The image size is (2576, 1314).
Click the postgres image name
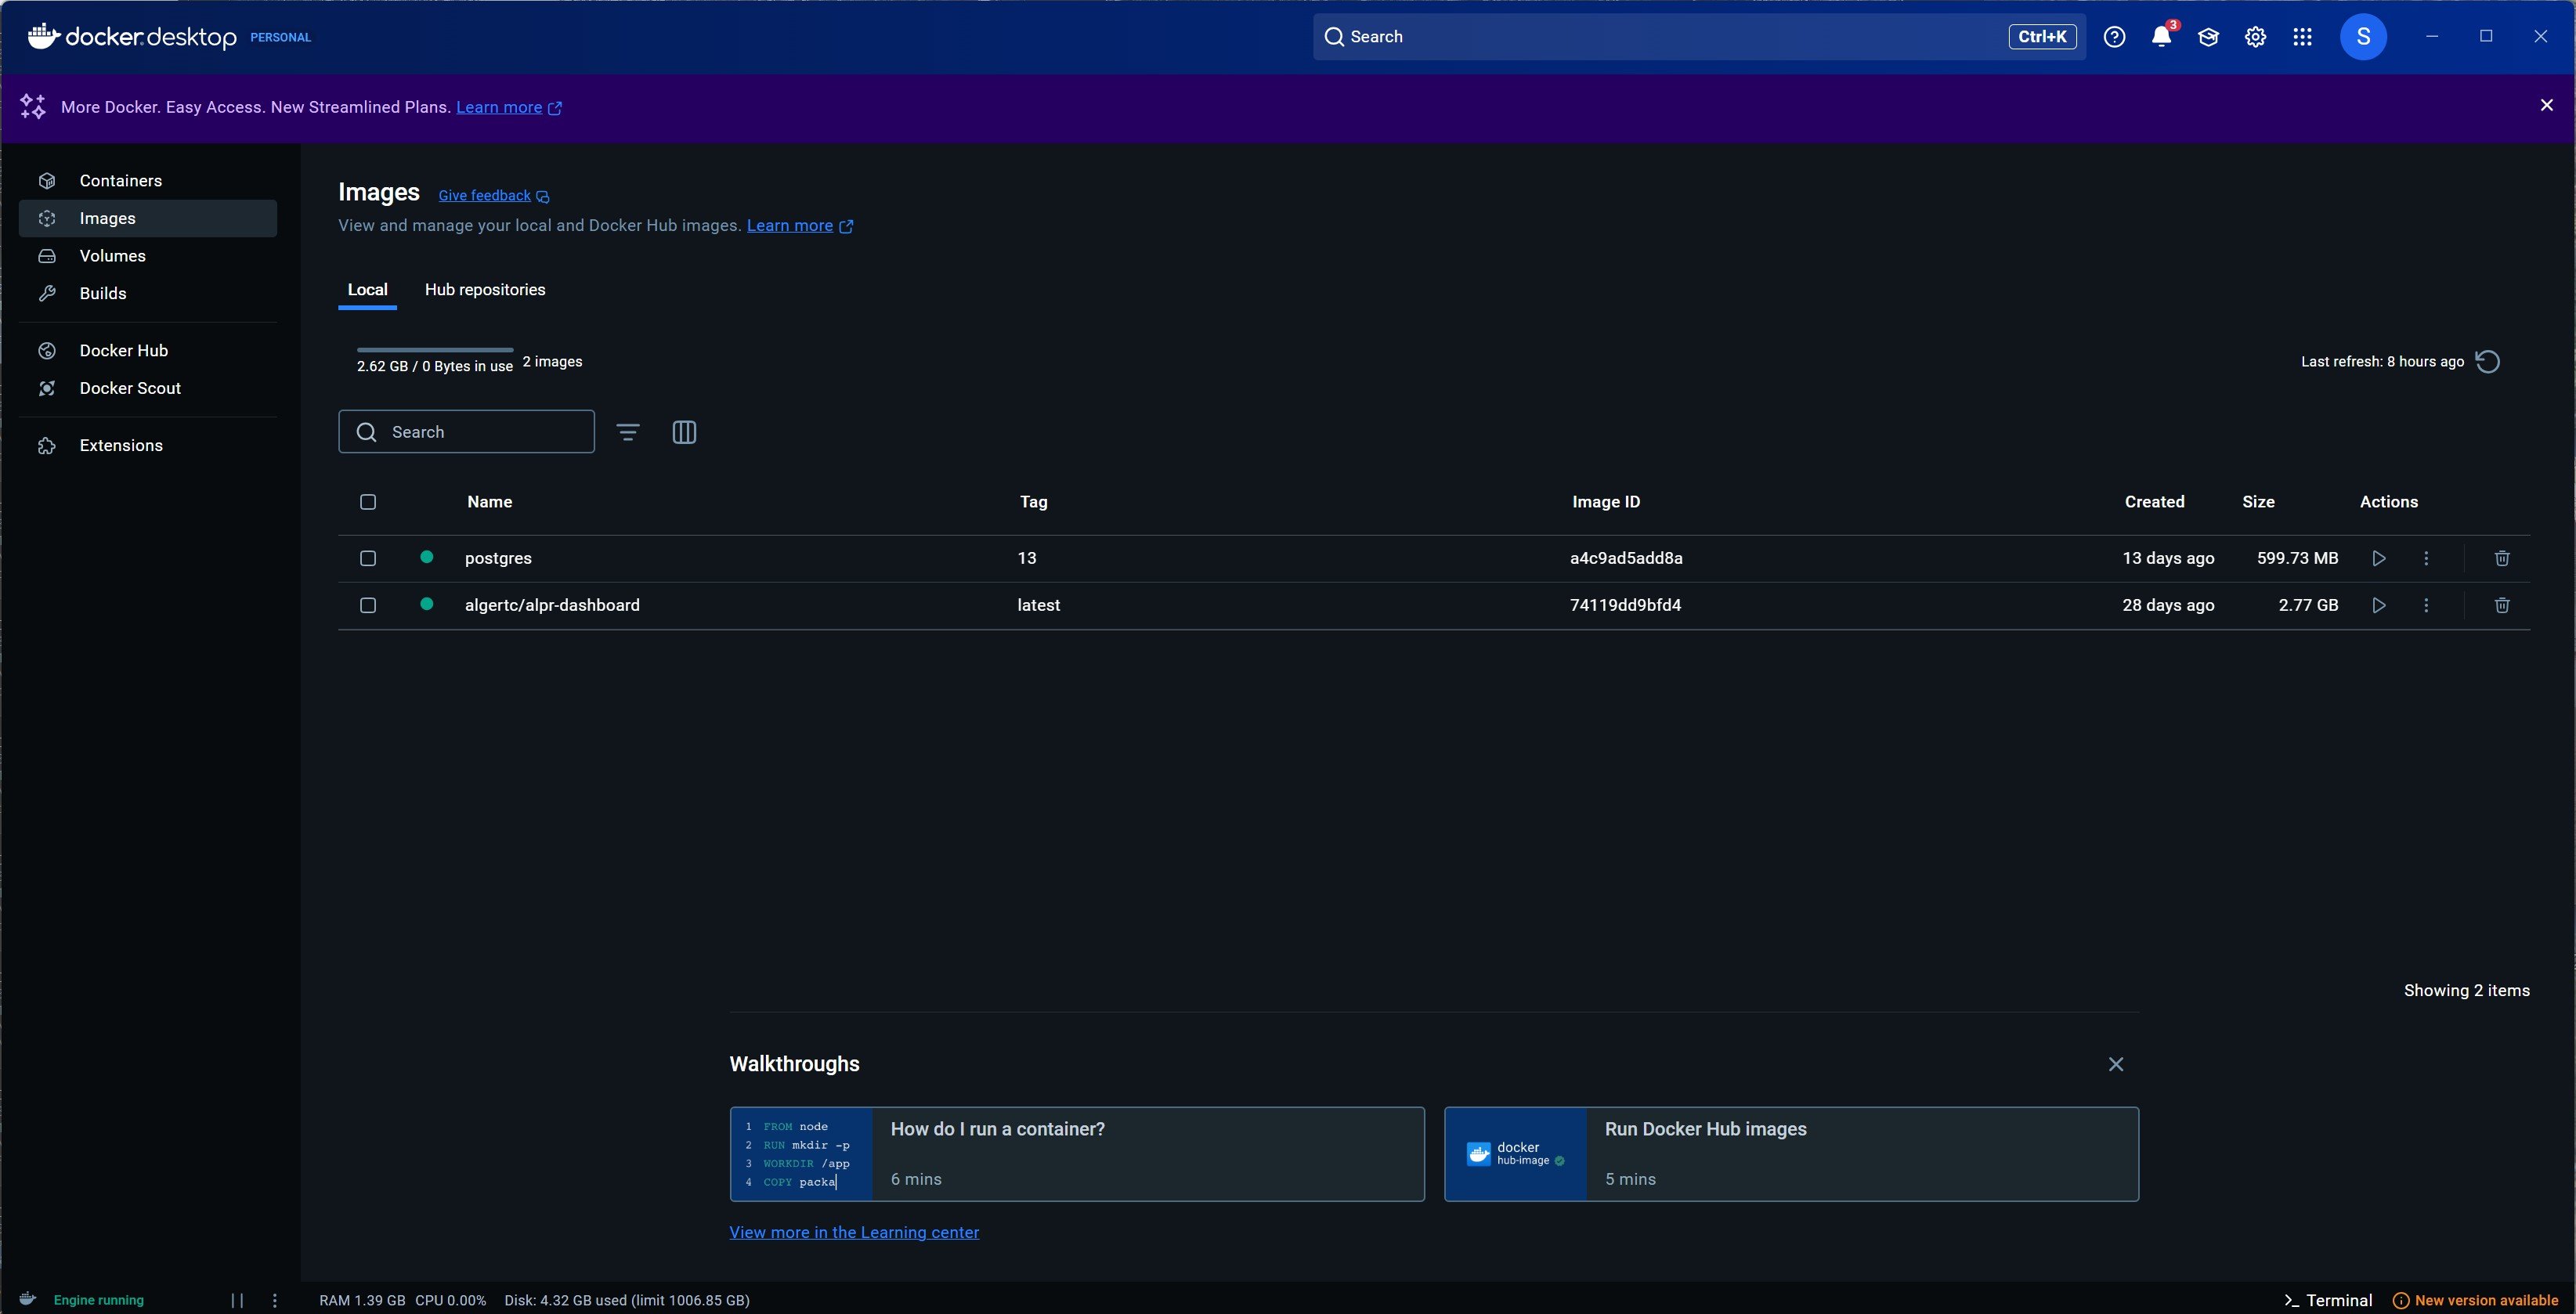click(498, 558)
